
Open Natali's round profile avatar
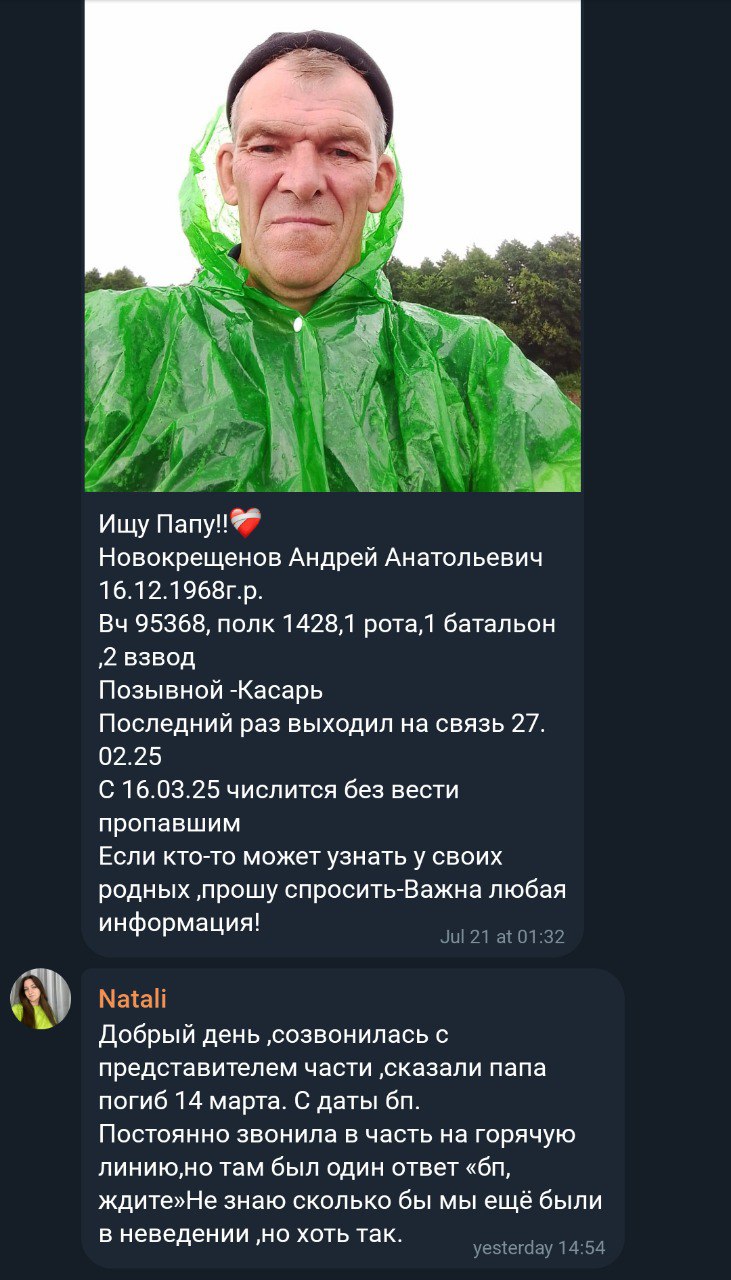(41, 999)
